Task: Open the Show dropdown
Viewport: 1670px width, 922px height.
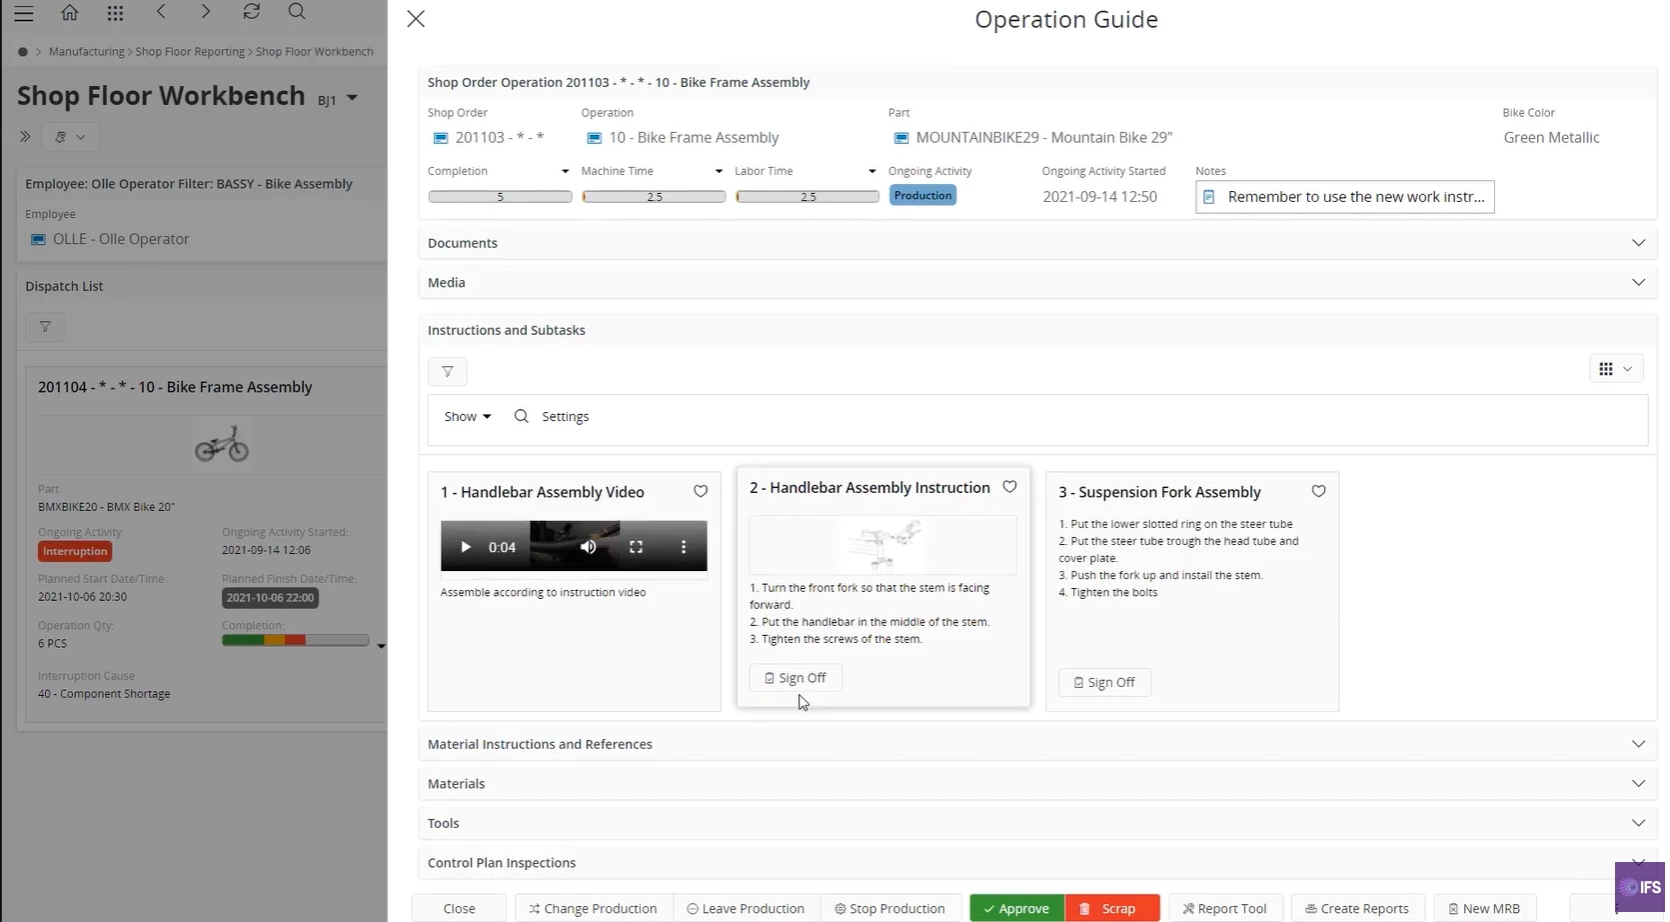Action: (x=467, y=416)
